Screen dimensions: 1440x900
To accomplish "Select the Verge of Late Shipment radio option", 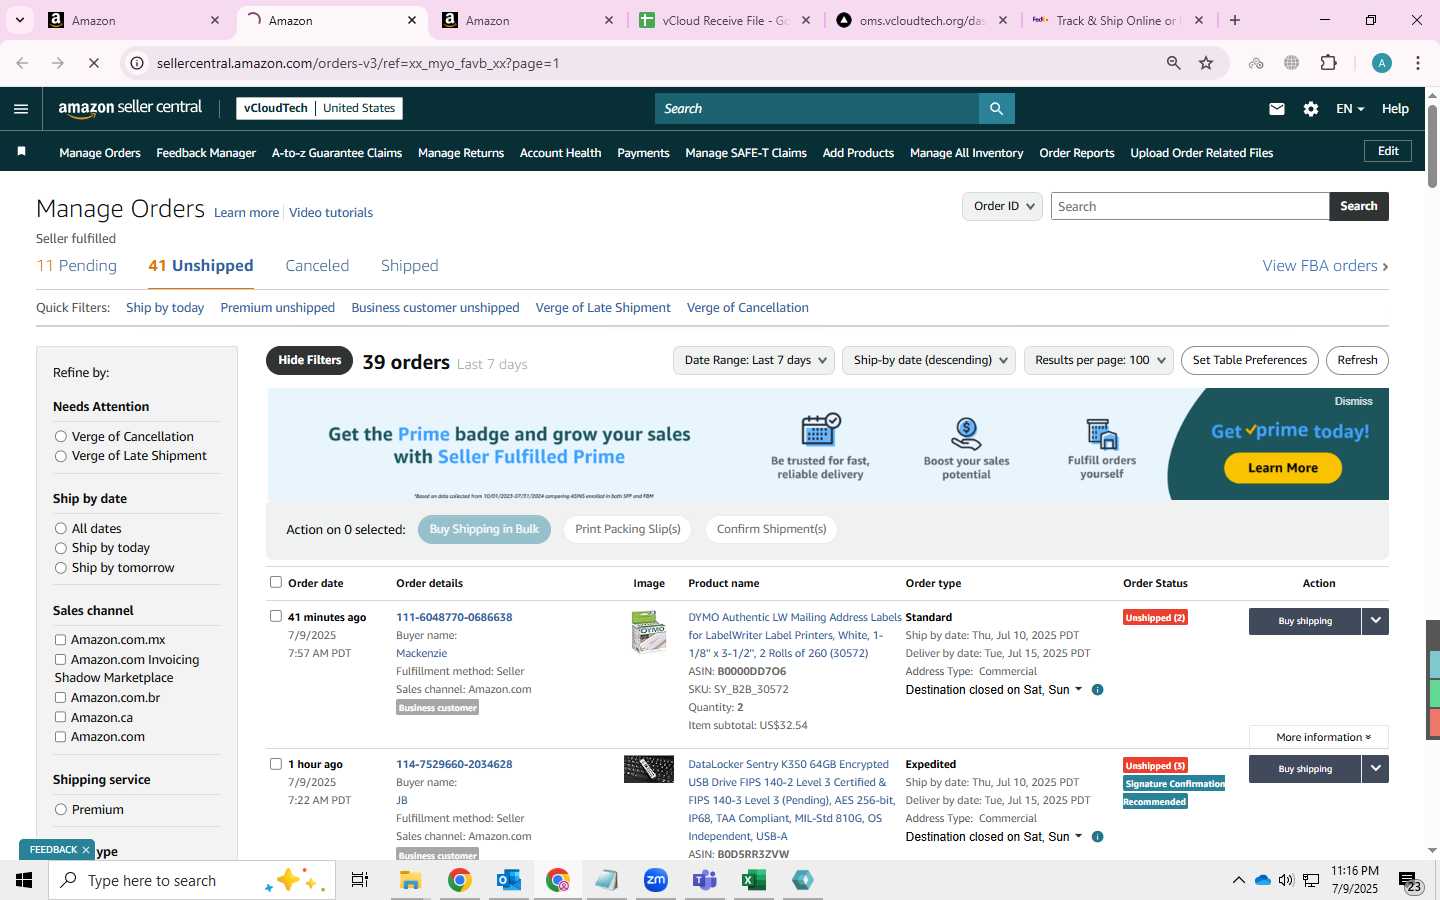I will pyautogui.click(x=61, y=456).
